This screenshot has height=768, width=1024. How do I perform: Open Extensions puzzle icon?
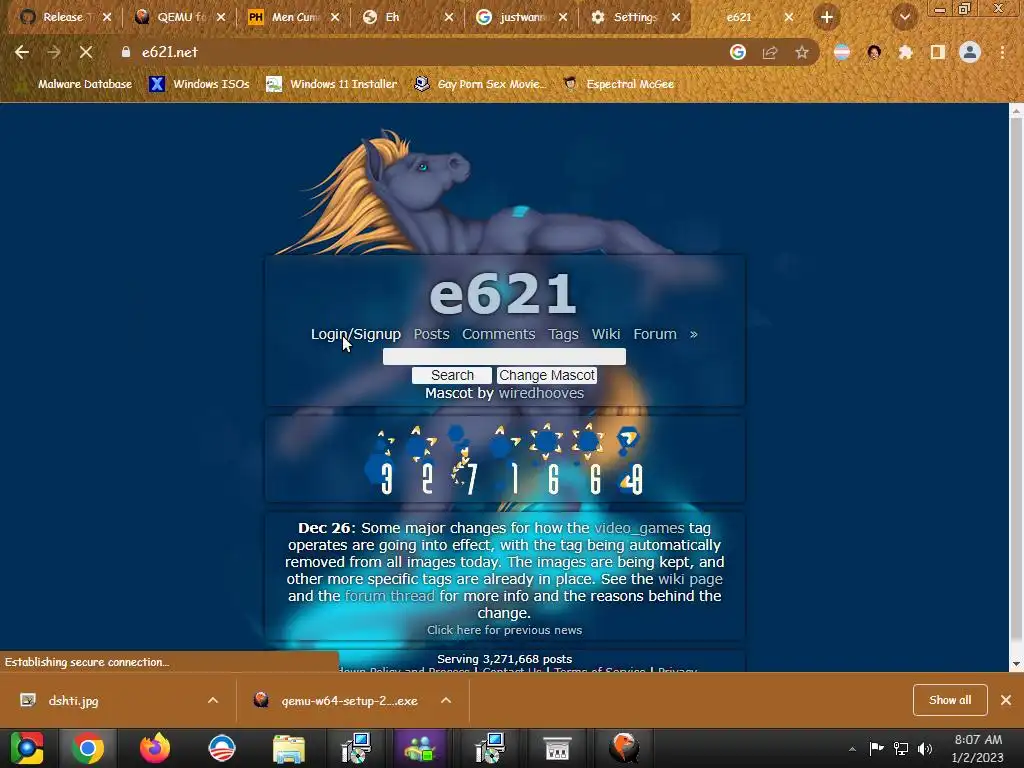point(905,52)
